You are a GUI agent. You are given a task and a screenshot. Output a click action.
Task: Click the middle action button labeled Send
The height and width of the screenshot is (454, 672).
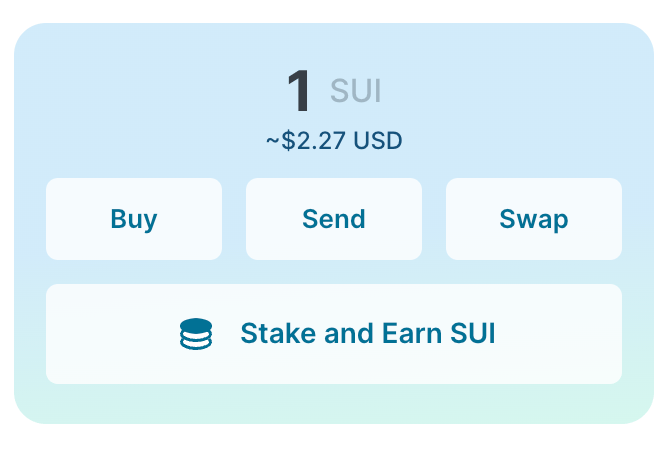(x=334, y=219)
